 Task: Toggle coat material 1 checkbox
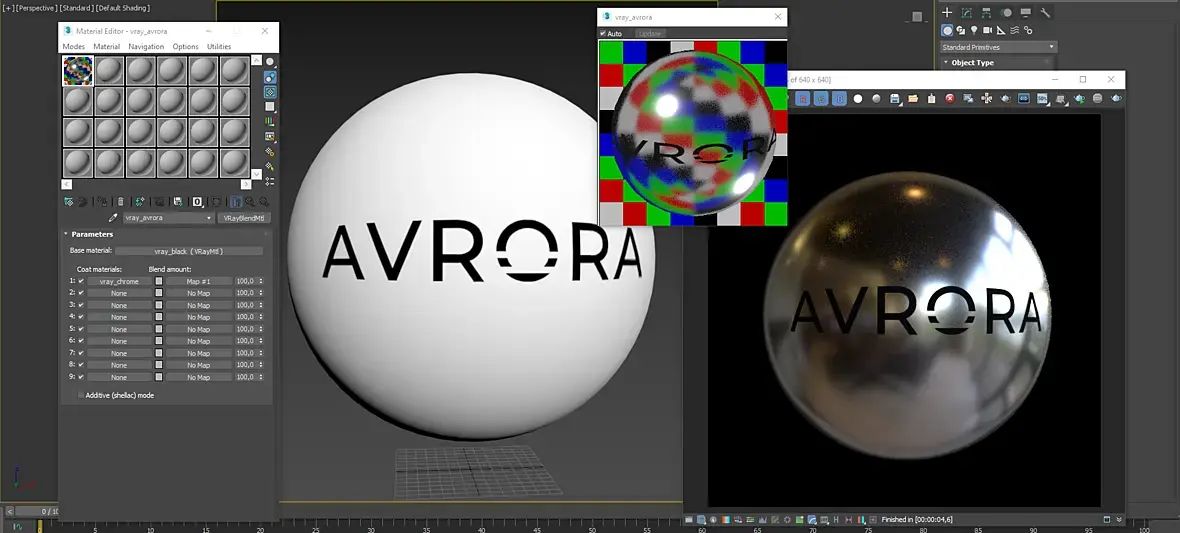point(81,281)
